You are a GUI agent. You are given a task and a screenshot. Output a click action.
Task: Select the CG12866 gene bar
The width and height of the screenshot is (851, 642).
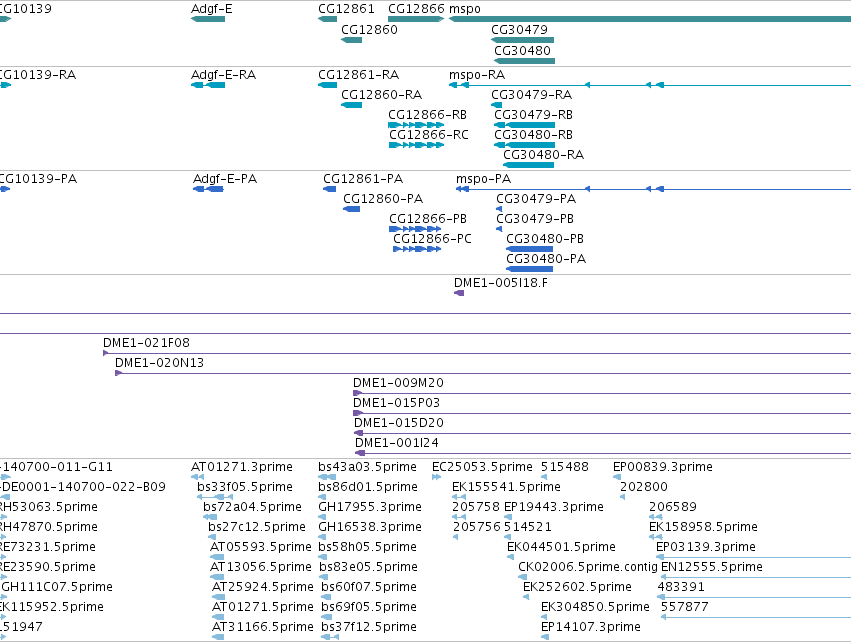pos(416,20)
